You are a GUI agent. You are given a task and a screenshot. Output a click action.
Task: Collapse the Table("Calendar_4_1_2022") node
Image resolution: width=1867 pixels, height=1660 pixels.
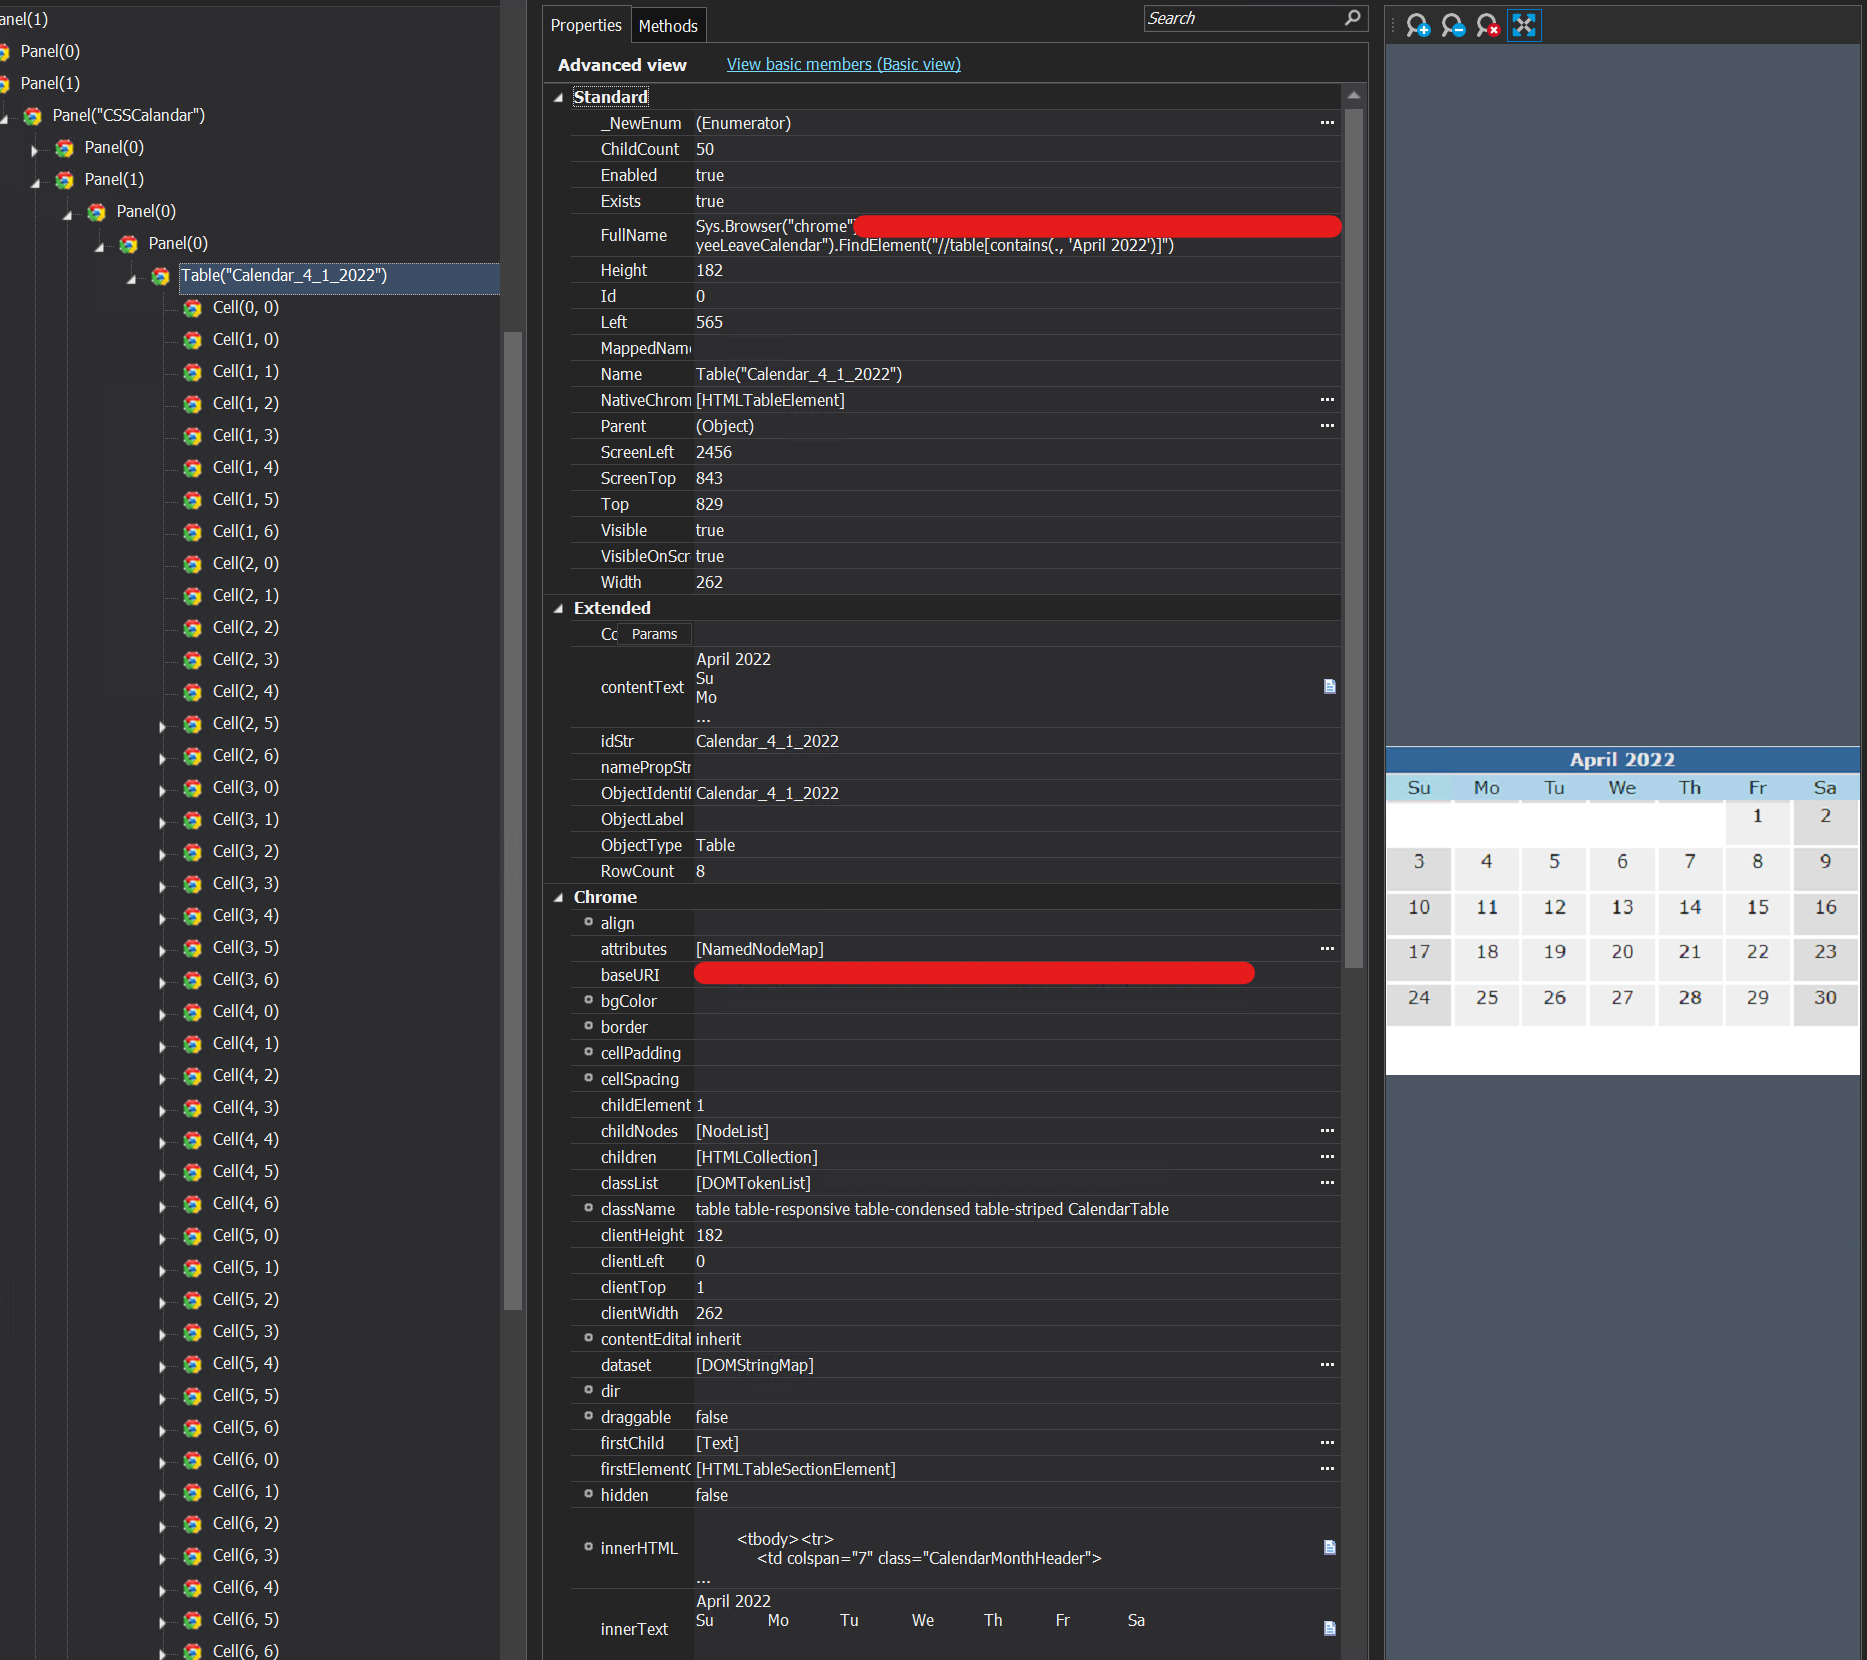coord(130,278)
